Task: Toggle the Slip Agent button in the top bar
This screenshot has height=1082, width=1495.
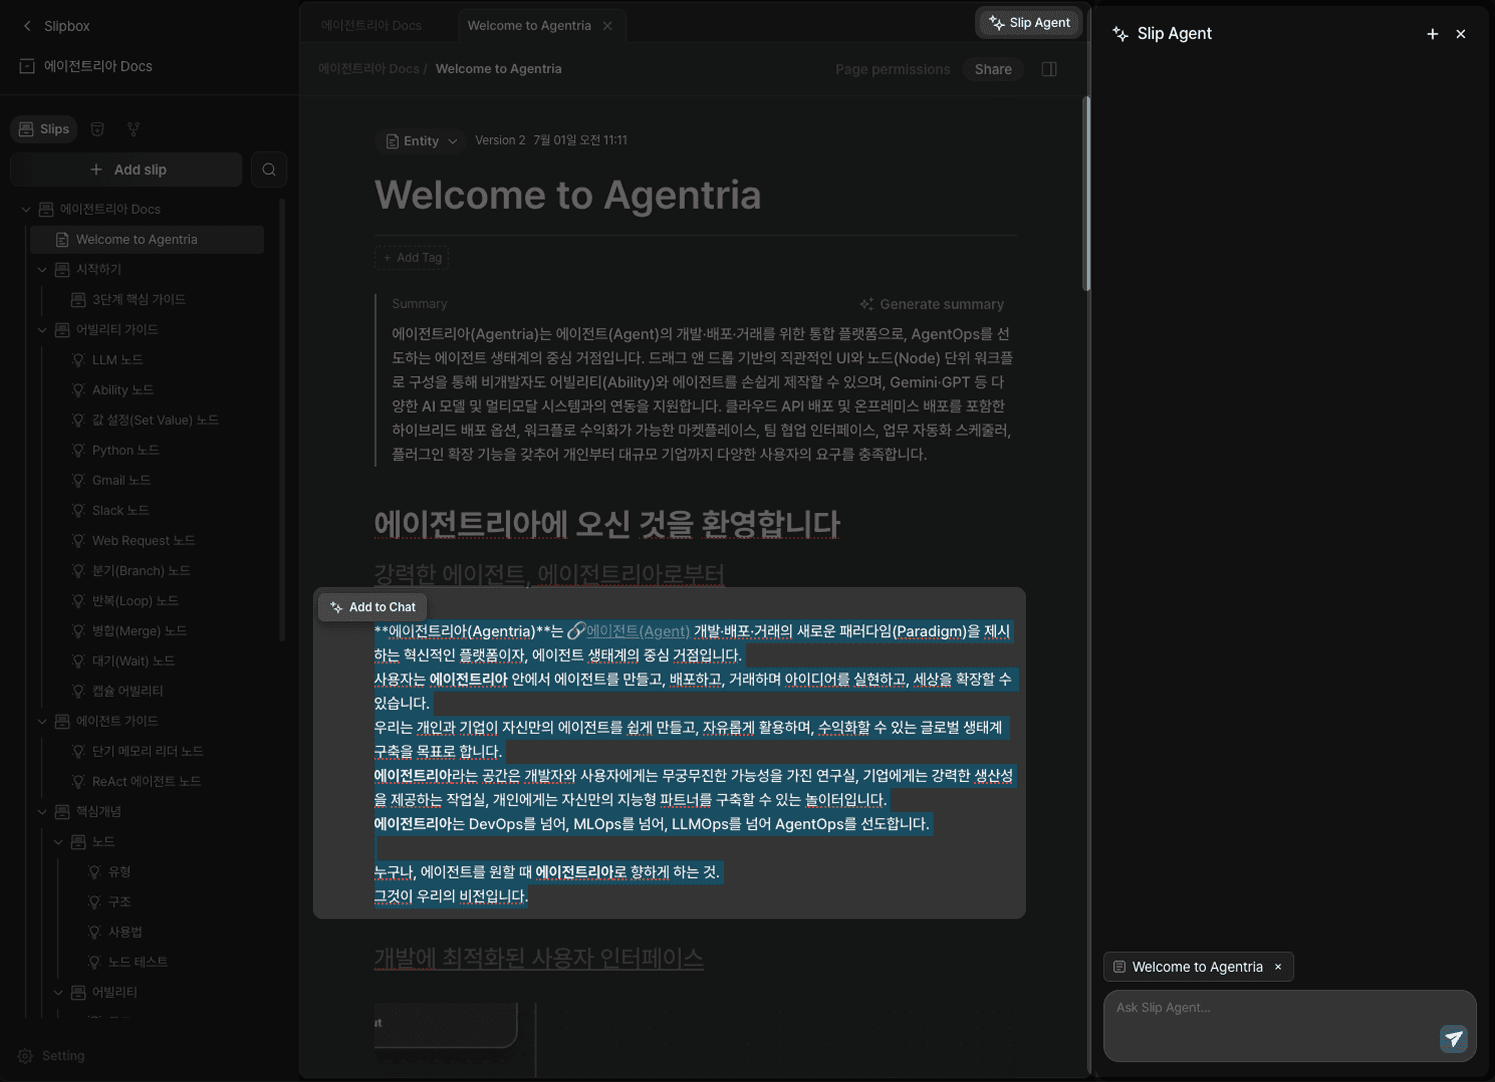Action: 1028,23
